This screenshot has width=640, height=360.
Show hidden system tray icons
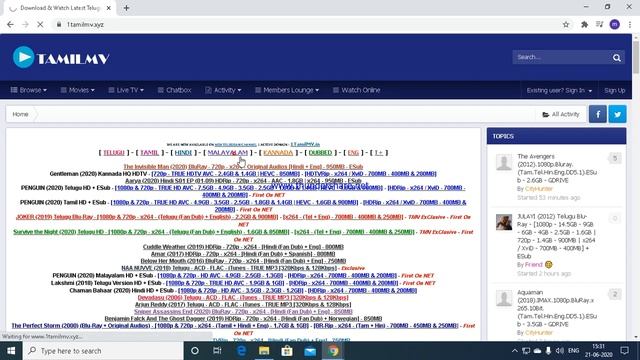[x=515, y=351]
